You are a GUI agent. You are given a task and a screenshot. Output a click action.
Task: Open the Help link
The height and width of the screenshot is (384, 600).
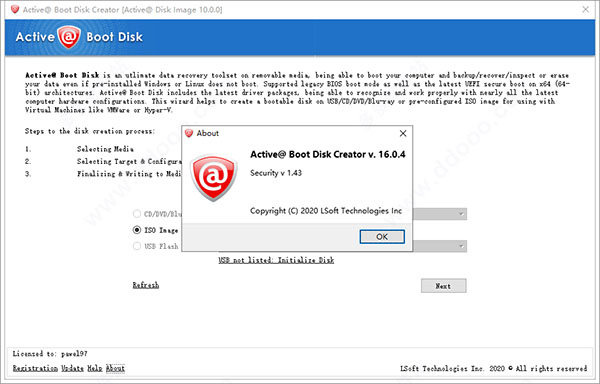click(95, 368)
